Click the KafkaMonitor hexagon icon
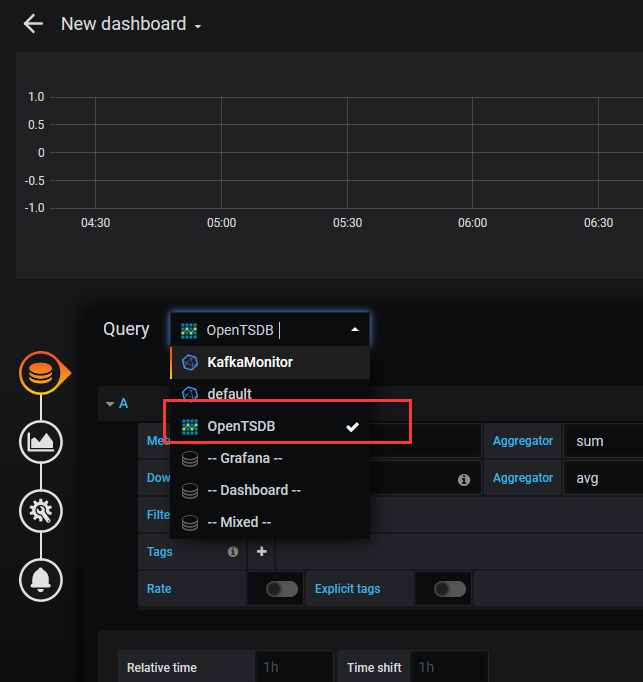Viewport: 643px width, 682px height. [190, 362]
